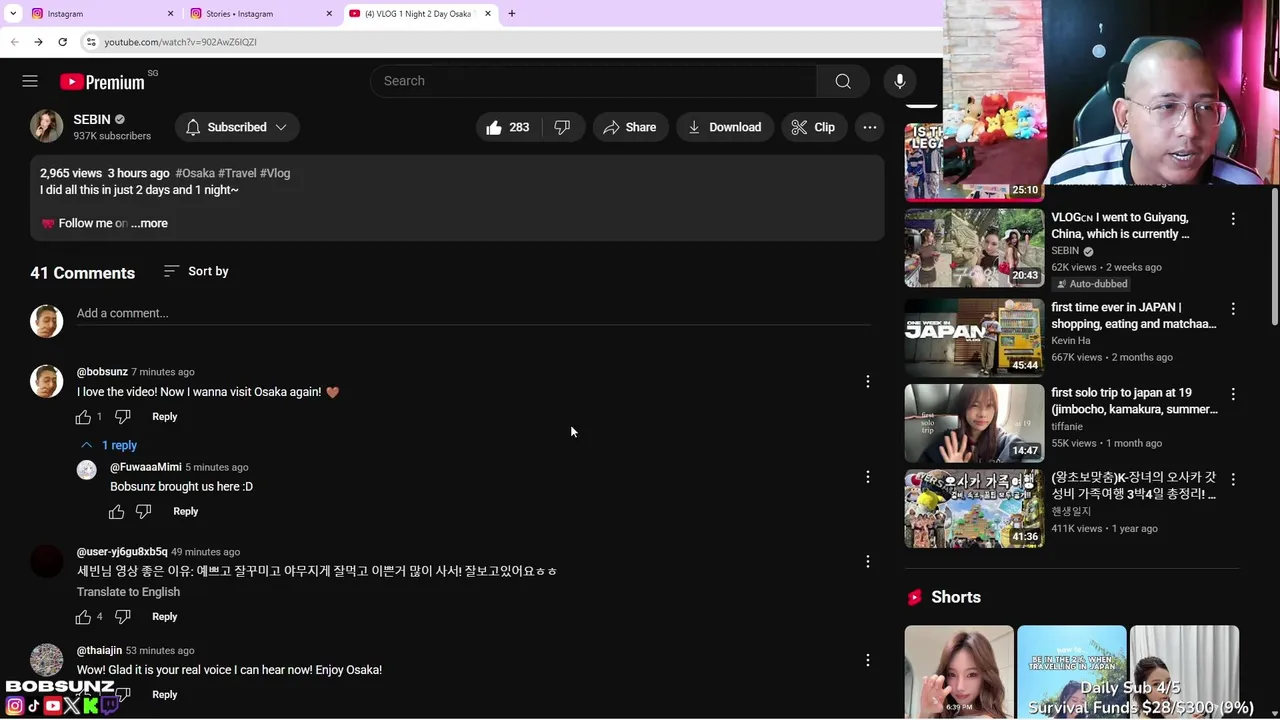Open a new browser tab
This screenshot has width=1280, height=720.
511,14
